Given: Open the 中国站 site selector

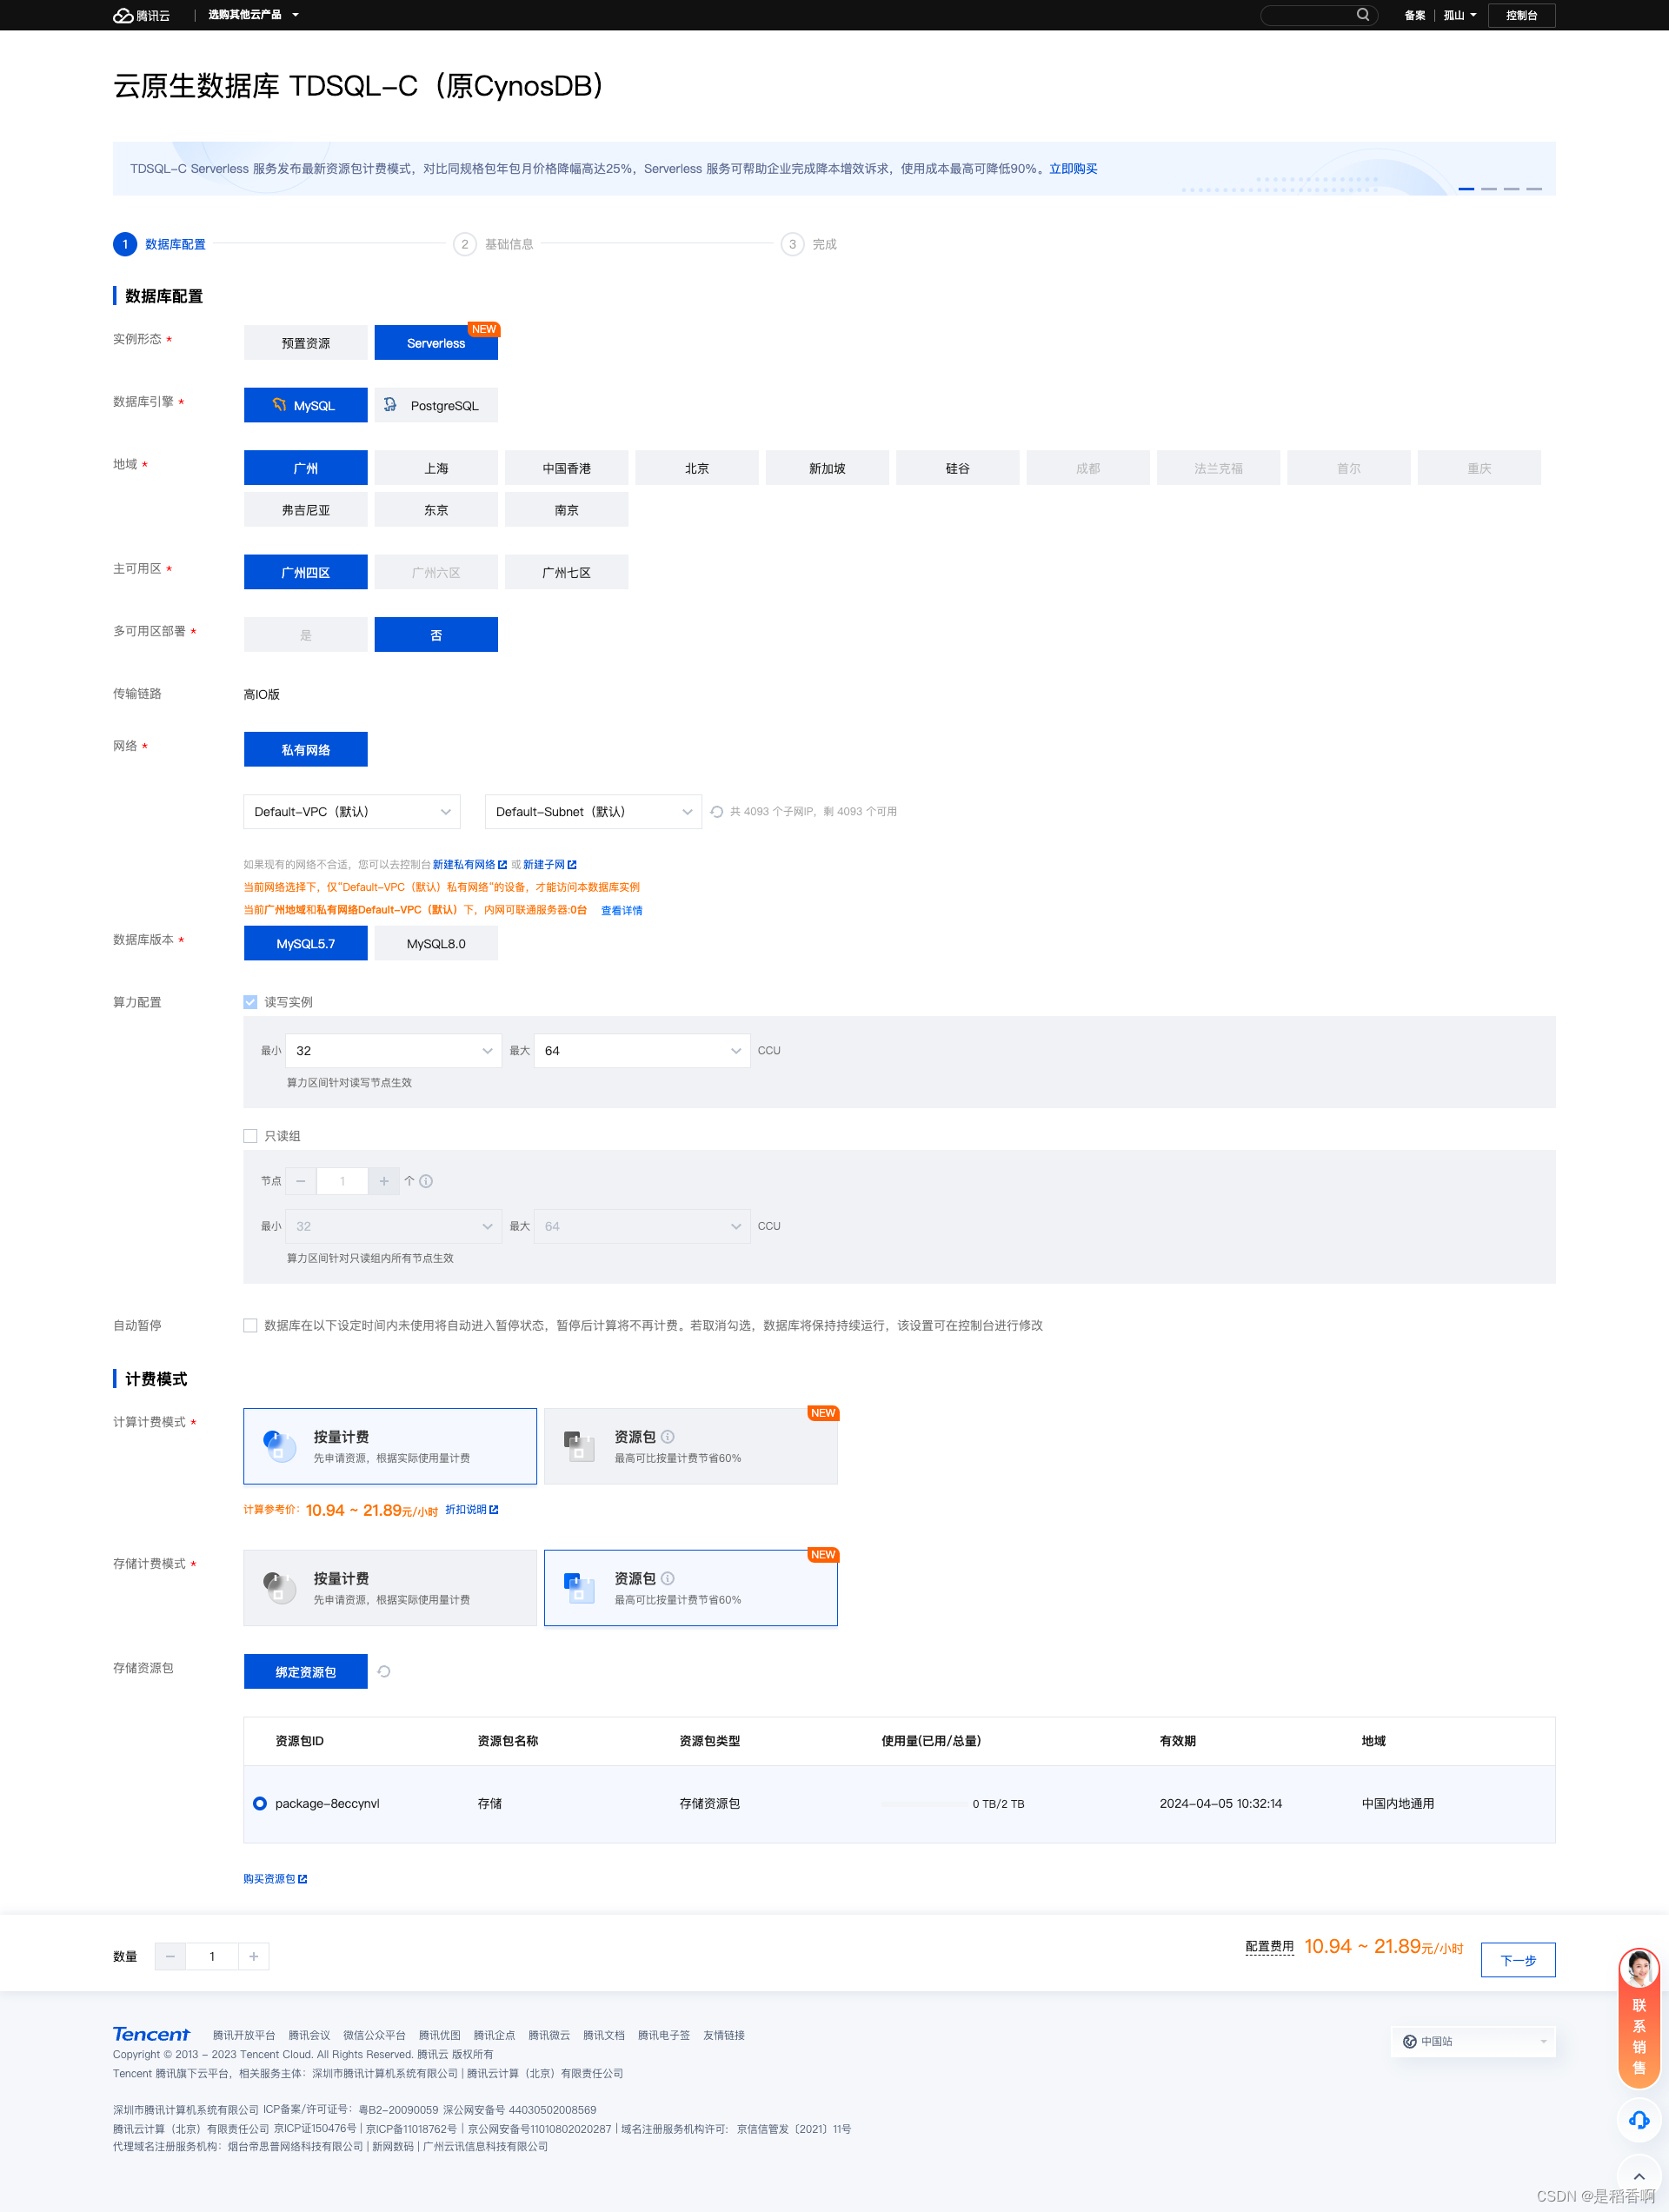Looking at the screenshot, I should [x=1473, y=2041].
